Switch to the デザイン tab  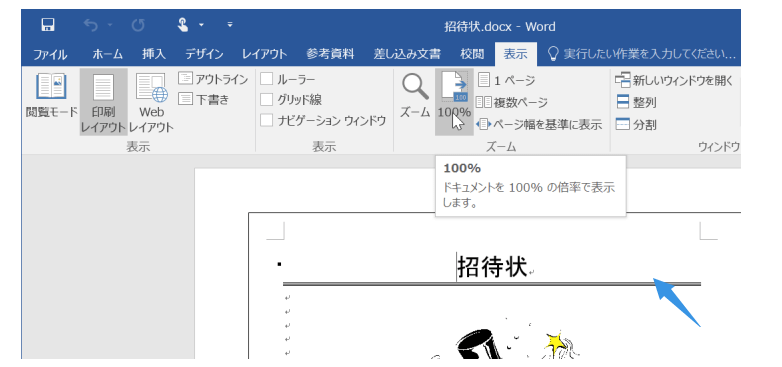[204, 54]
